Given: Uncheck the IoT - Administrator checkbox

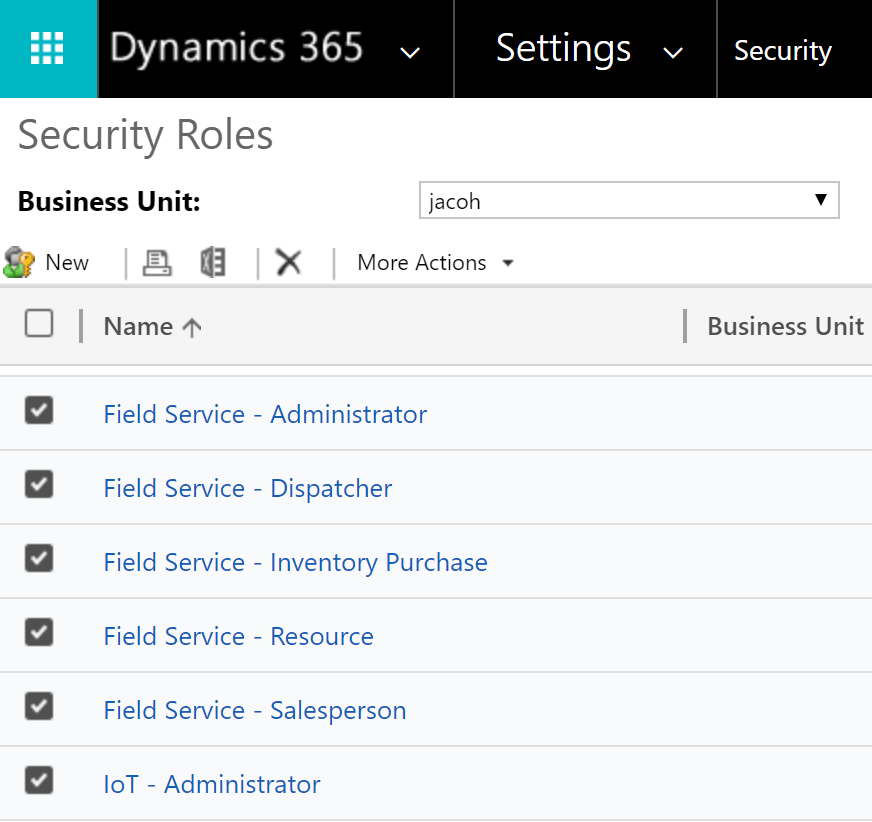Looking at the screenshot, I should (39, 781).
